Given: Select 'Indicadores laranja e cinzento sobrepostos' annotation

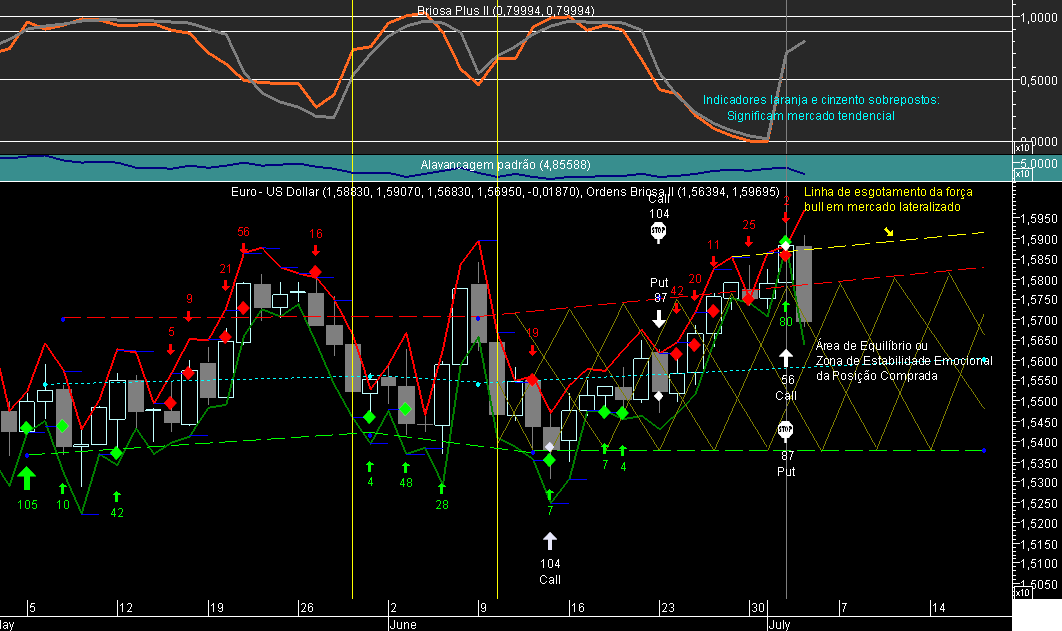Looking at the screenshot, I should 821,100.
